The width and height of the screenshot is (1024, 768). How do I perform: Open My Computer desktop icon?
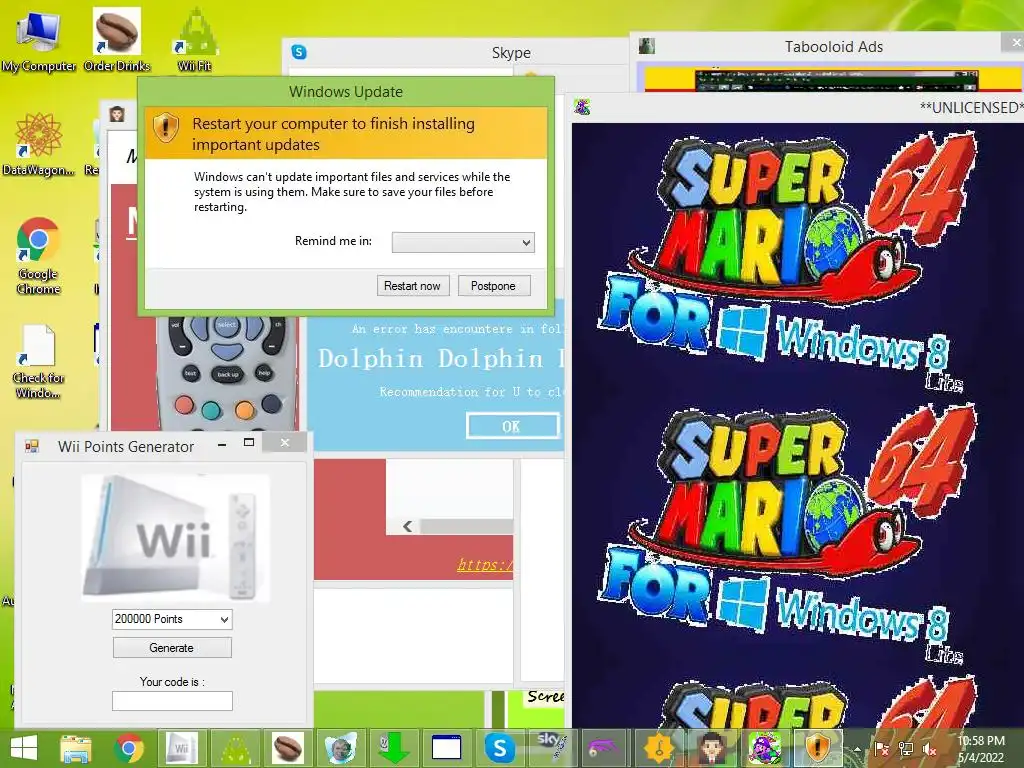point(39,40)
